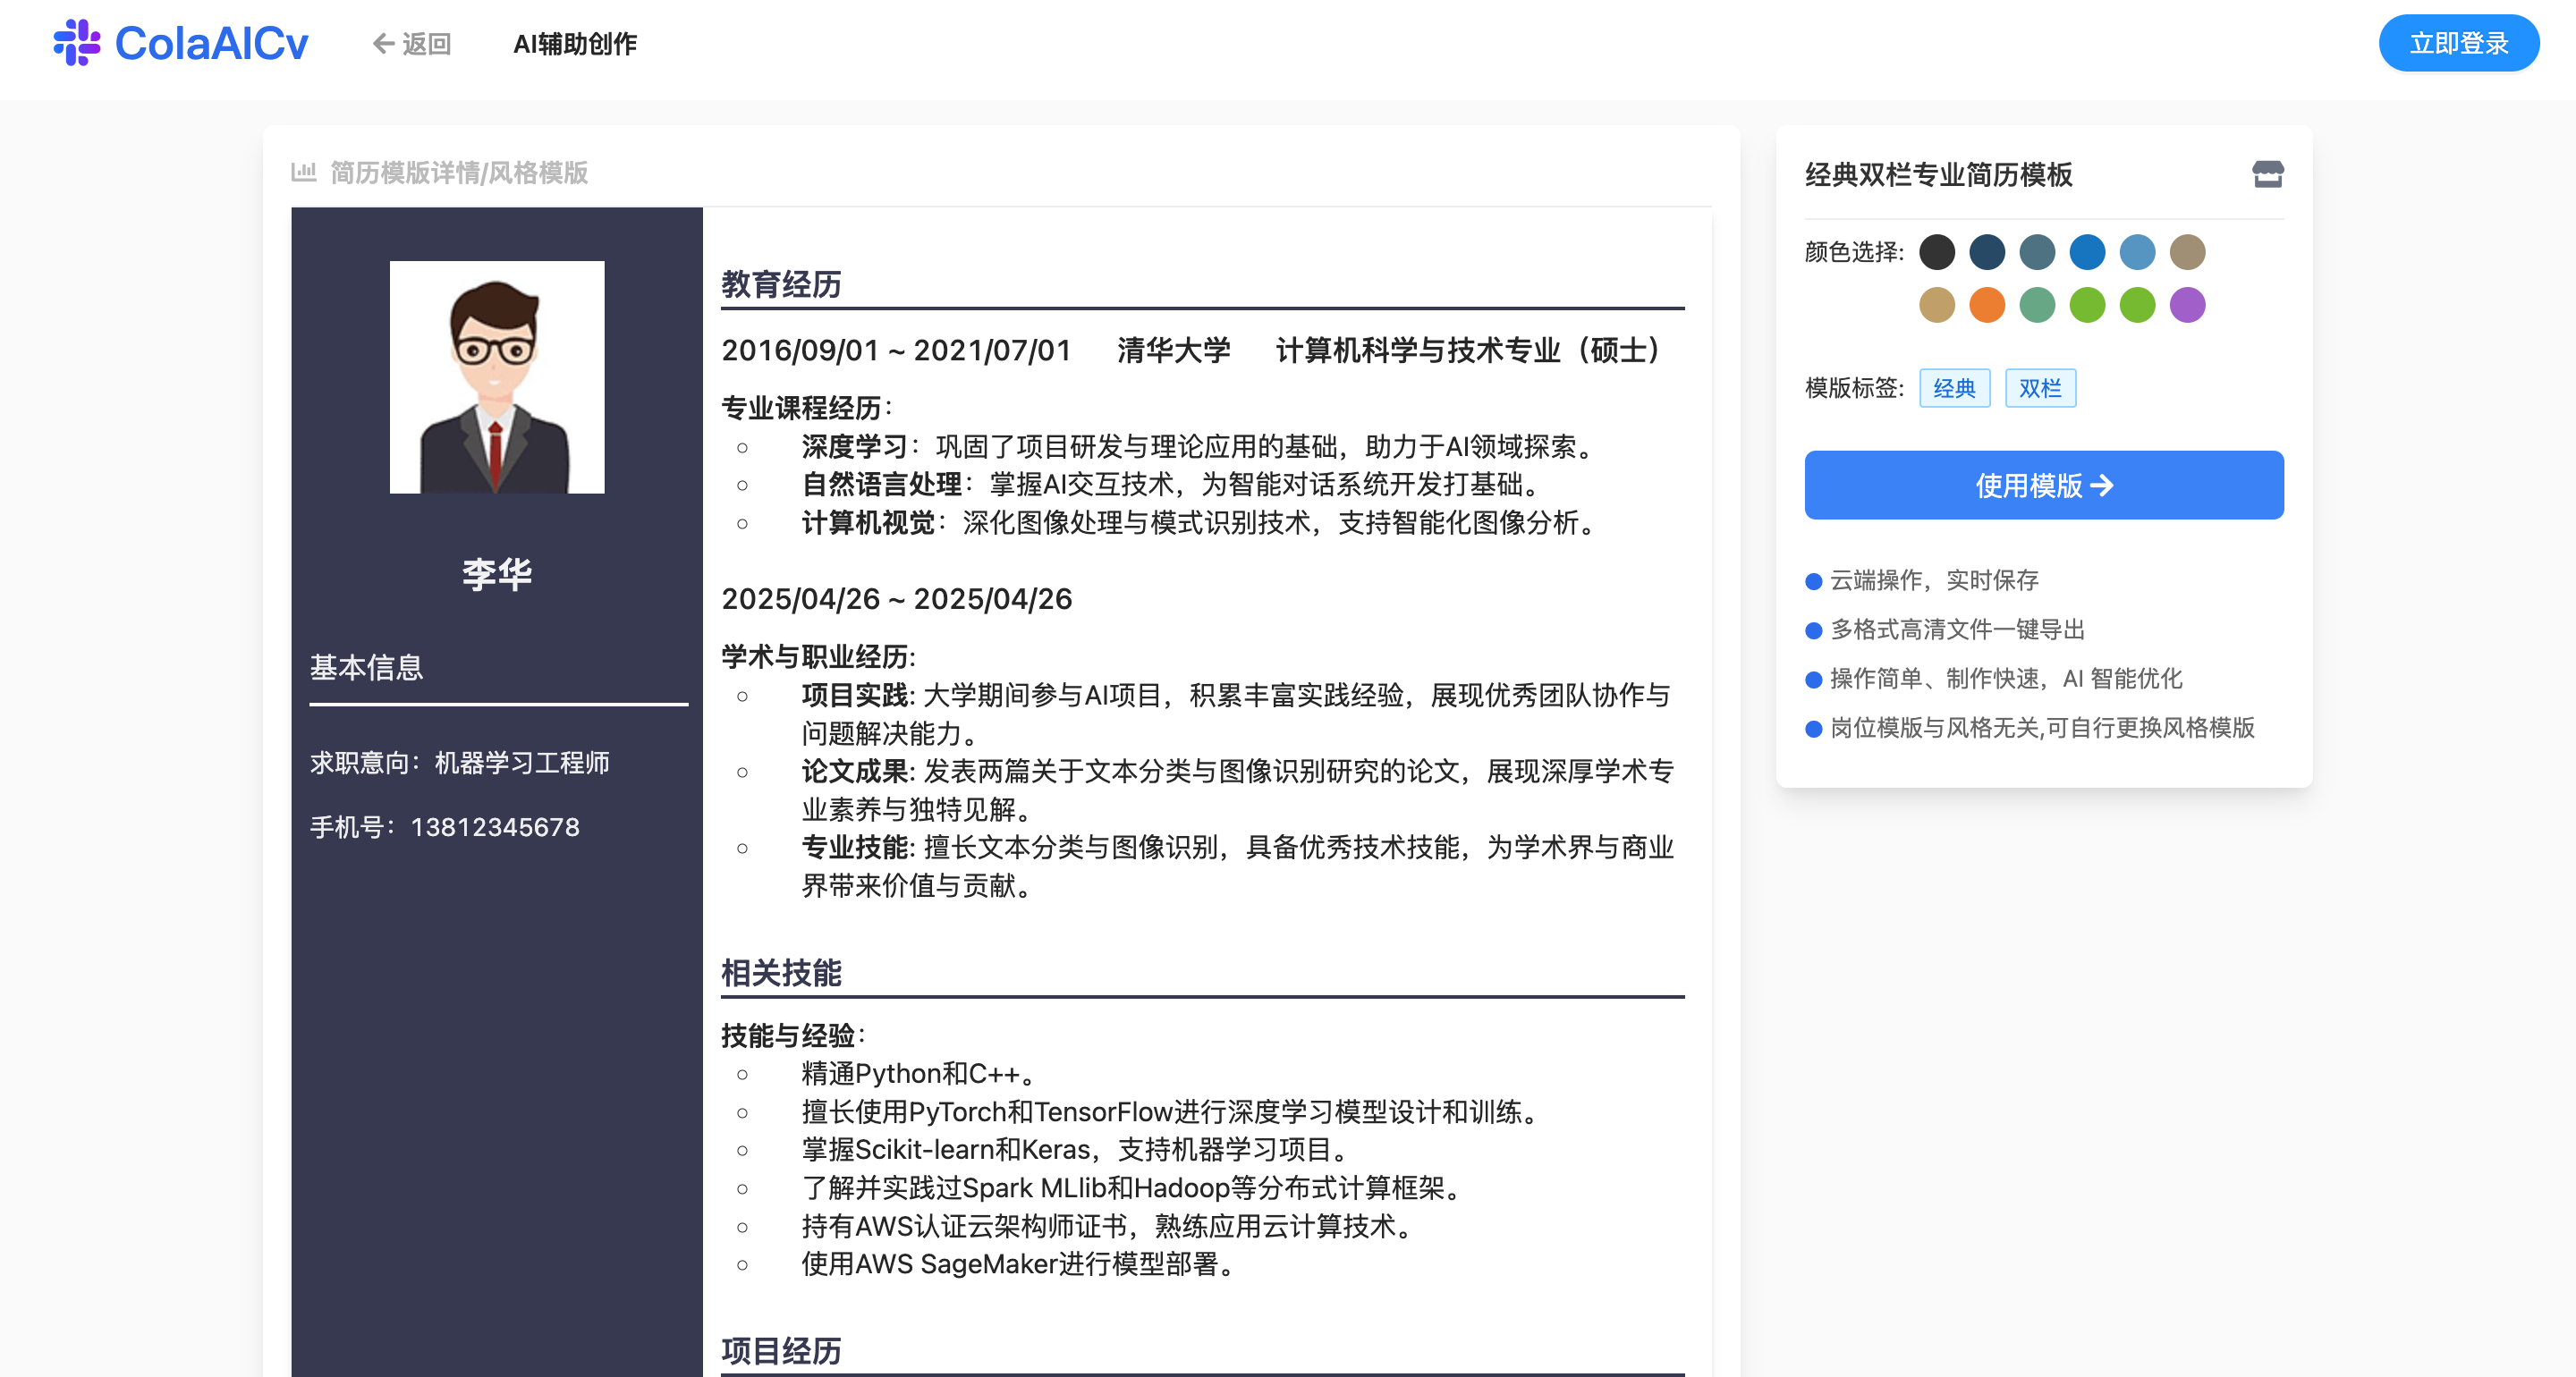Image resolution: width=2576 pixels, height=1377 pixels.
Task: Click the 教育经历 section heading
Action: (780, 285)
